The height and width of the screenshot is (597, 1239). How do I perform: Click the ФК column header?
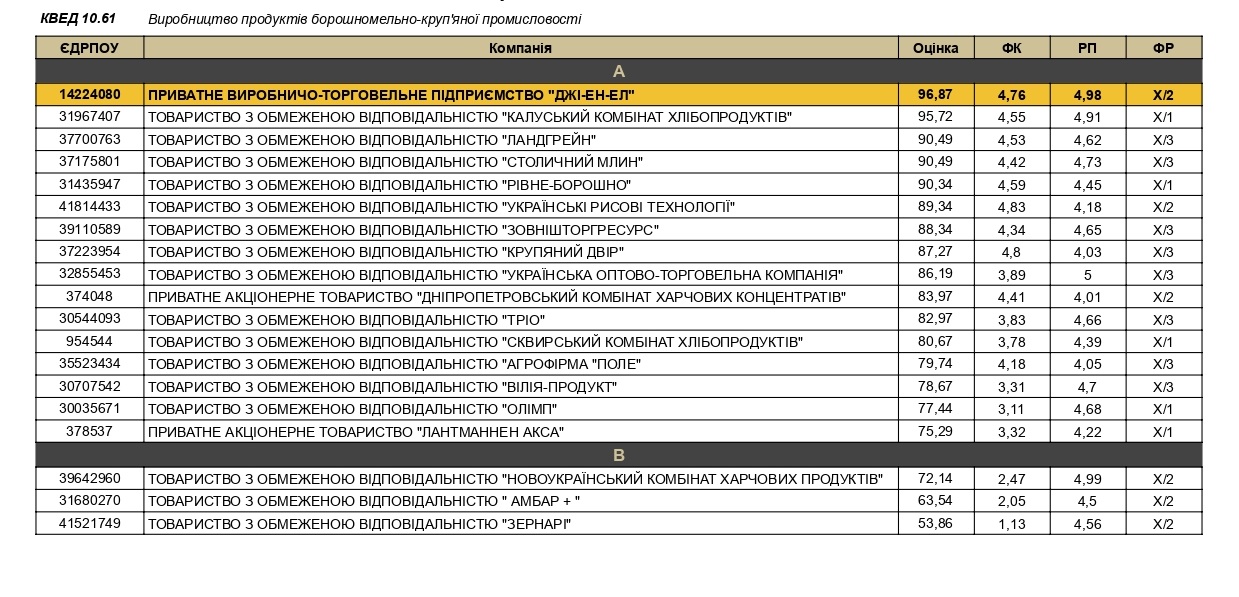[1011, 48]
